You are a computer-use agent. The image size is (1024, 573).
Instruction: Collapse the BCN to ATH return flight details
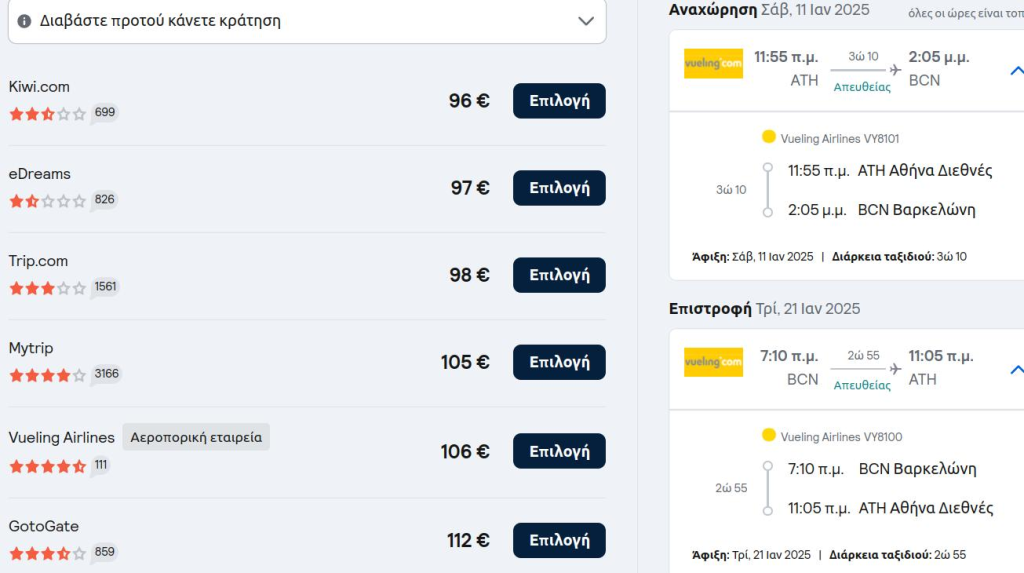[x=1017, y=370]
